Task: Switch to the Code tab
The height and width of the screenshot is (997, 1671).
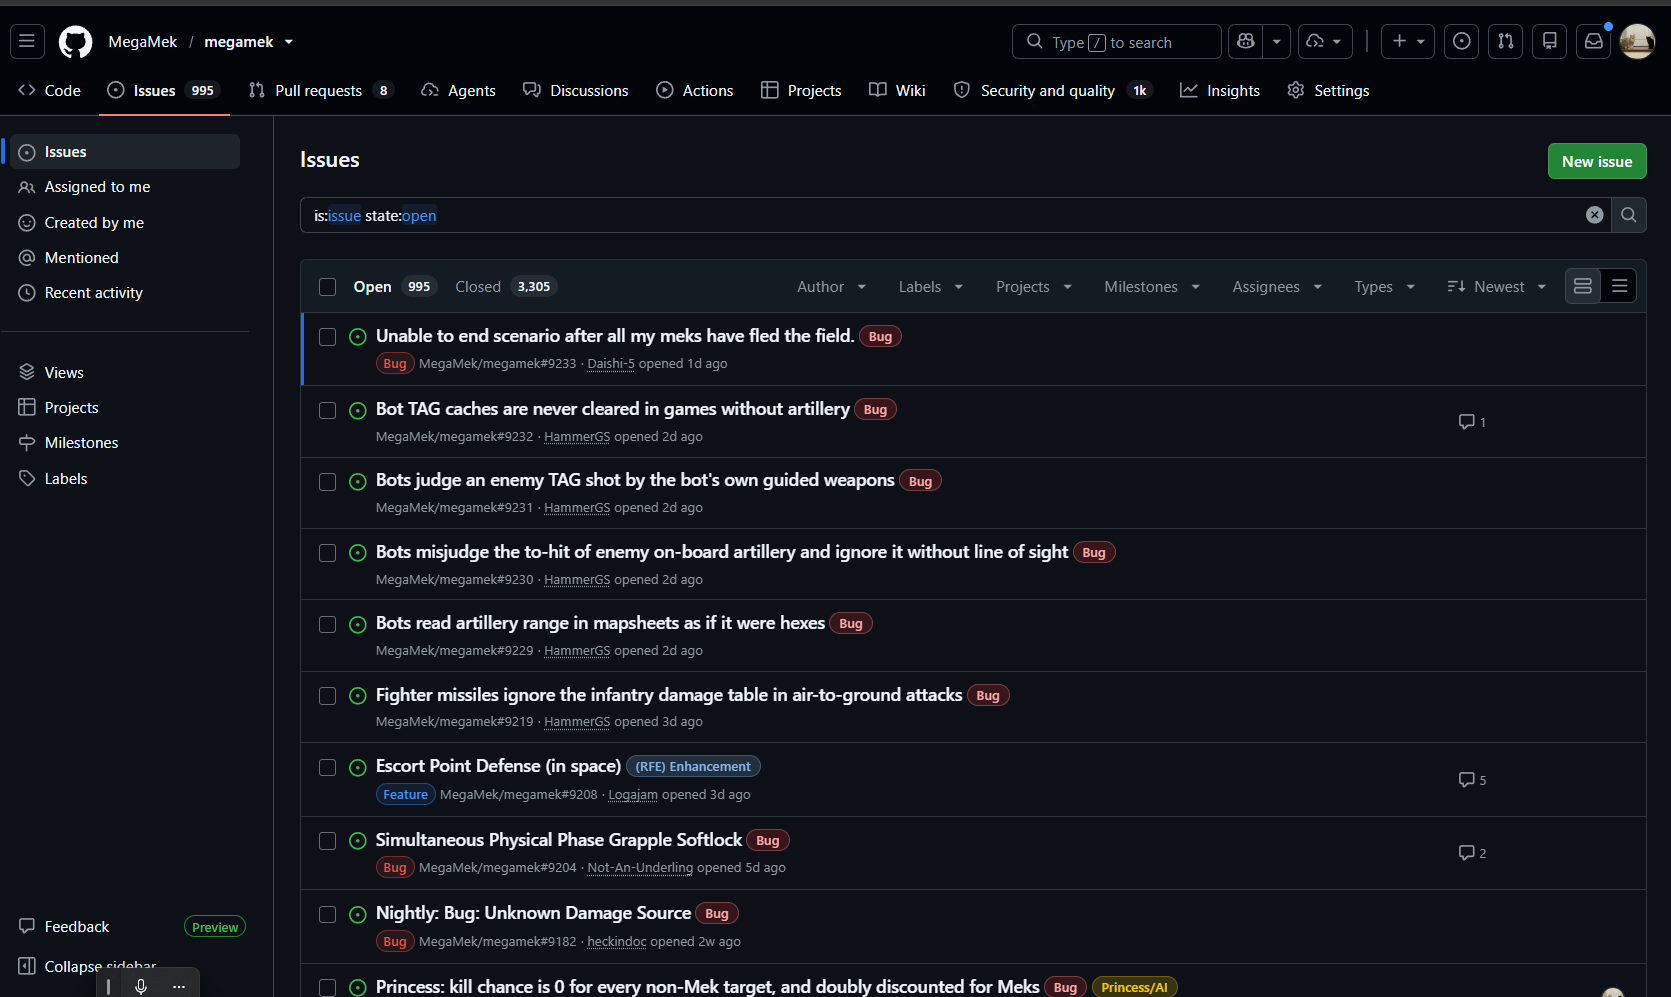Action: click(x=49, y=90)
